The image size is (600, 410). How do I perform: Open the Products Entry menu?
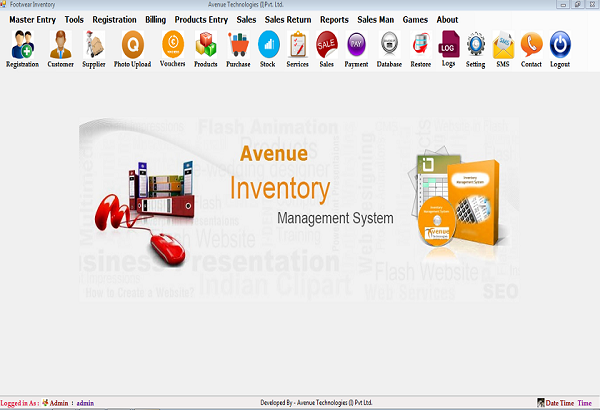pyautogui.click(x=201, y=20)
